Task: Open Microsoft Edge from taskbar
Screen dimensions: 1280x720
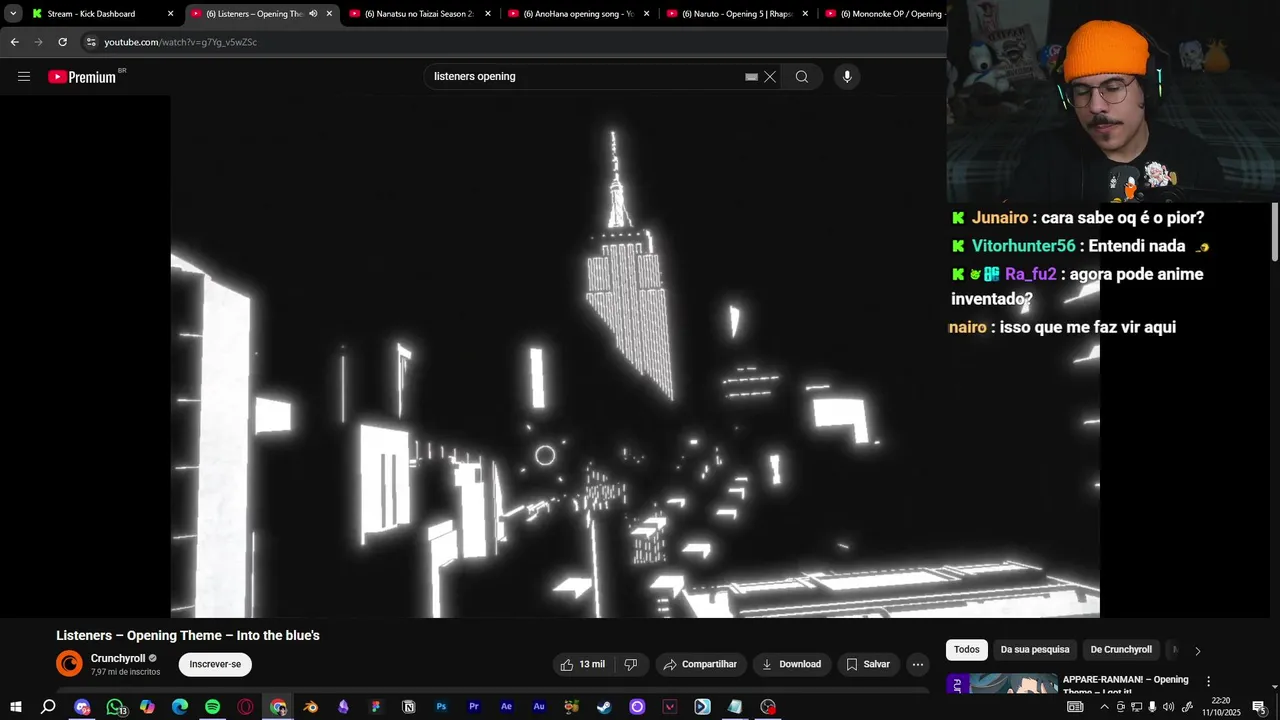Action: pos(180,707)
